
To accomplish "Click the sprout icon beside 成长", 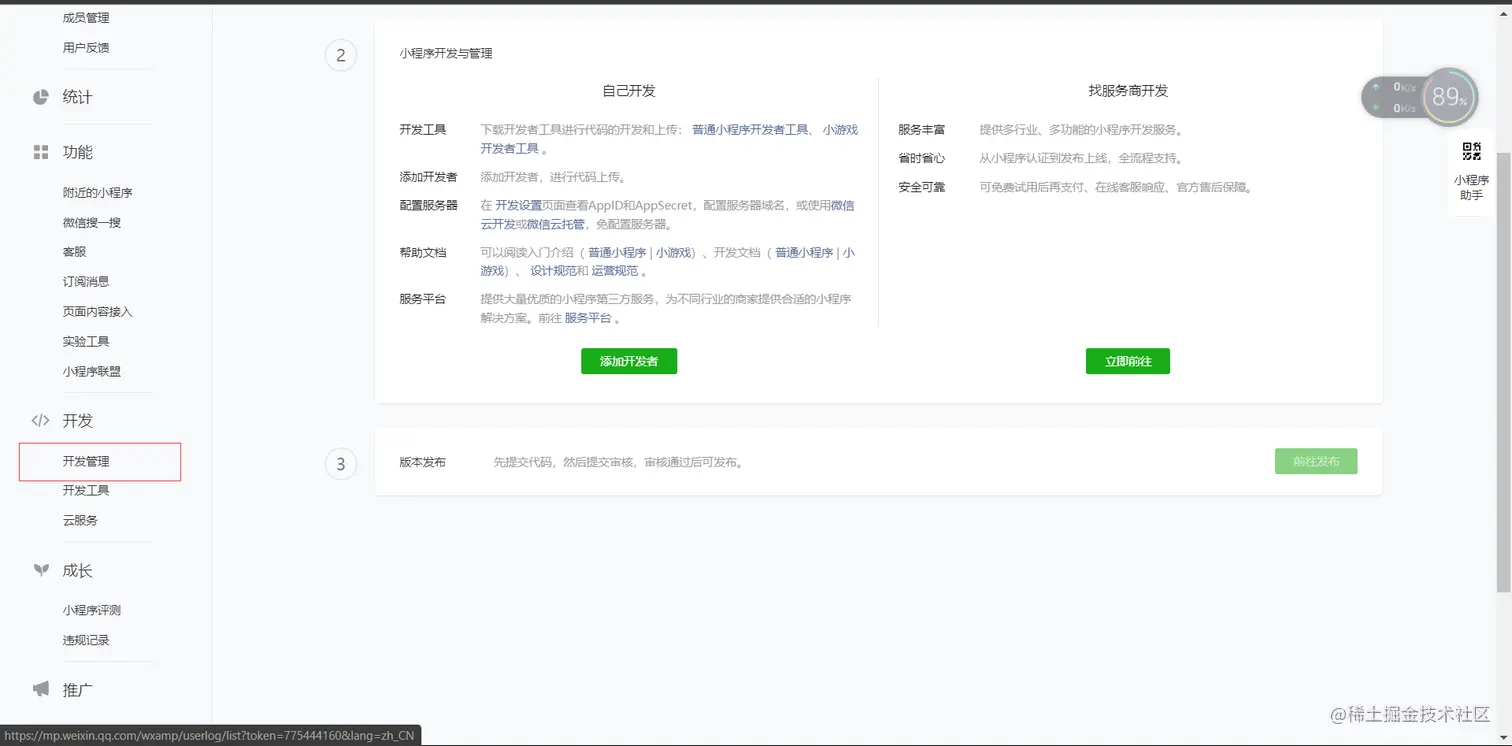I will point(41,570).
